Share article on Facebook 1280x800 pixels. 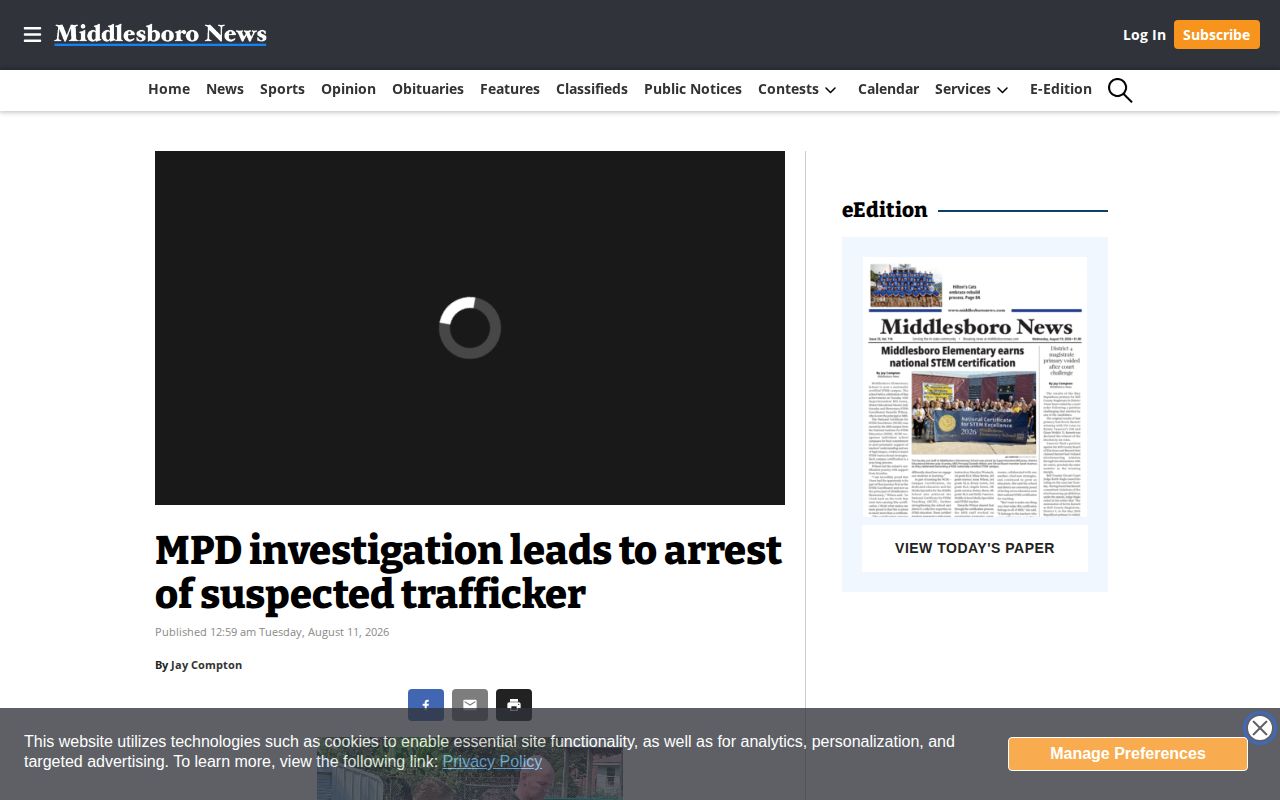coord(425,705)
